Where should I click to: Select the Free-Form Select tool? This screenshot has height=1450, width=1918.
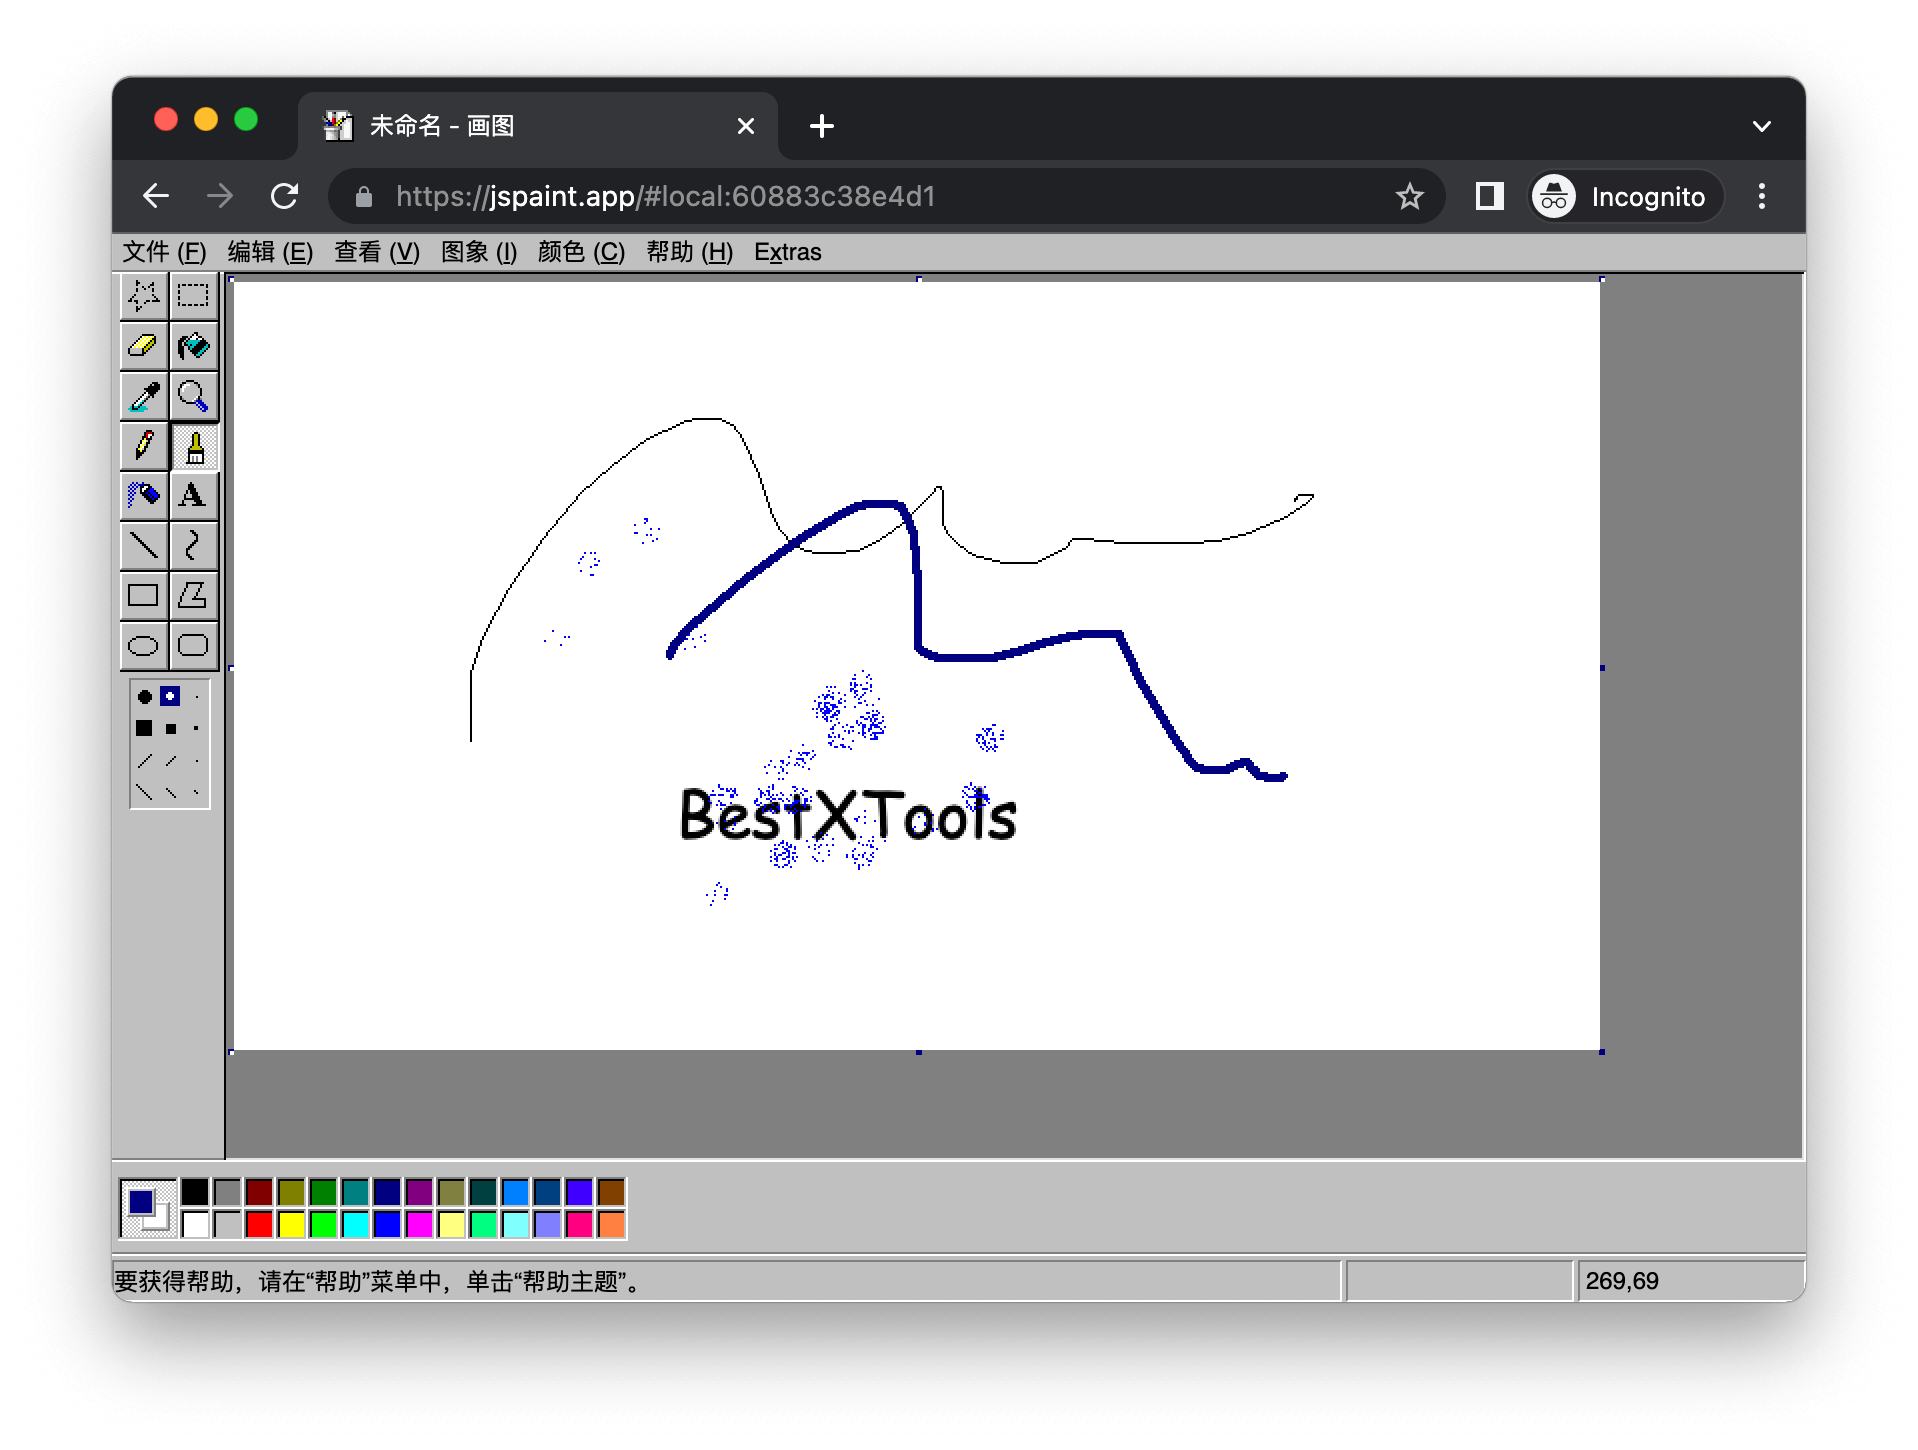pos(144,296)
